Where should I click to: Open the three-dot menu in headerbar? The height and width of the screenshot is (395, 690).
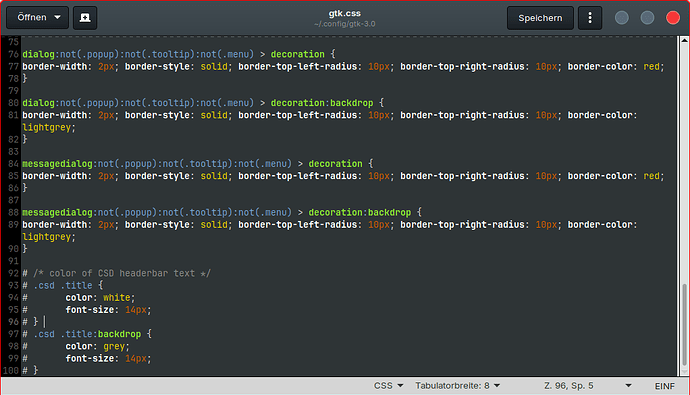tap(590, 18)
